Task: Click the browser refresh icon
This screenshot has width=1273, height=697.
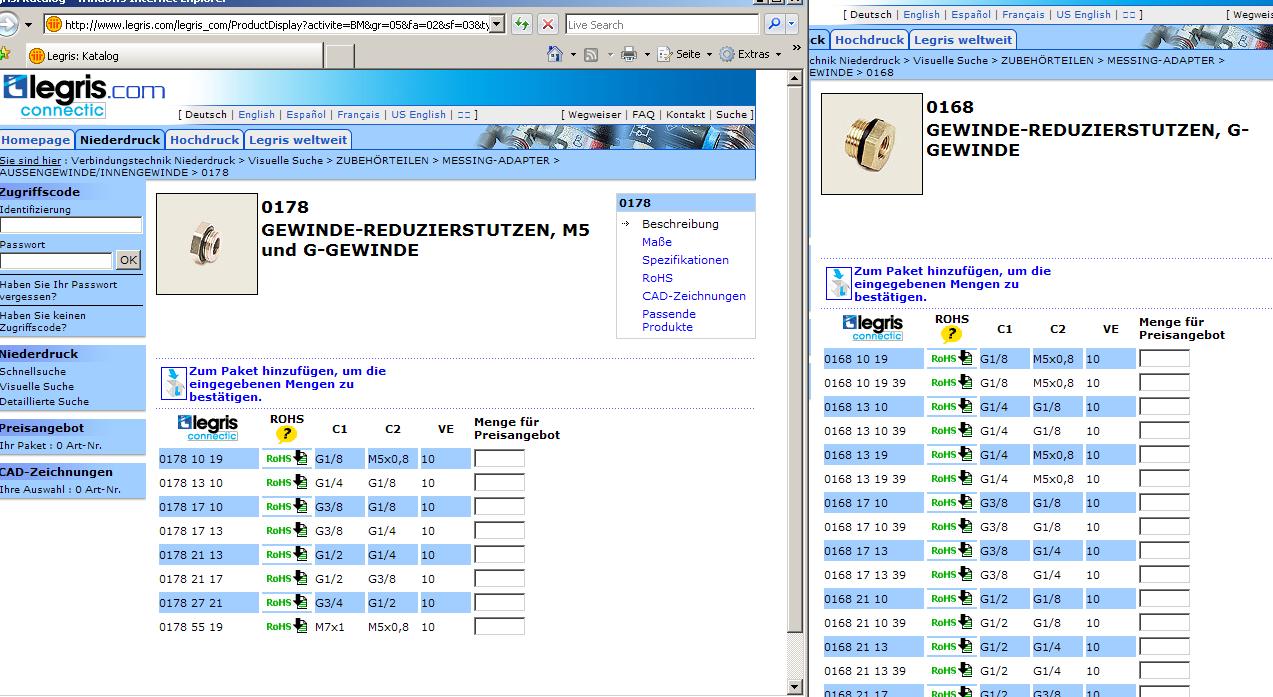Action: pos(521,24)
